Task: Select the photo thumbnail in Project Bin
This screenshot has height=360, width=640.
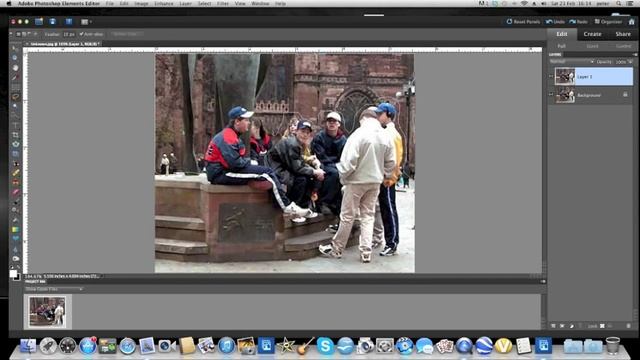Action: coord(47,311)
